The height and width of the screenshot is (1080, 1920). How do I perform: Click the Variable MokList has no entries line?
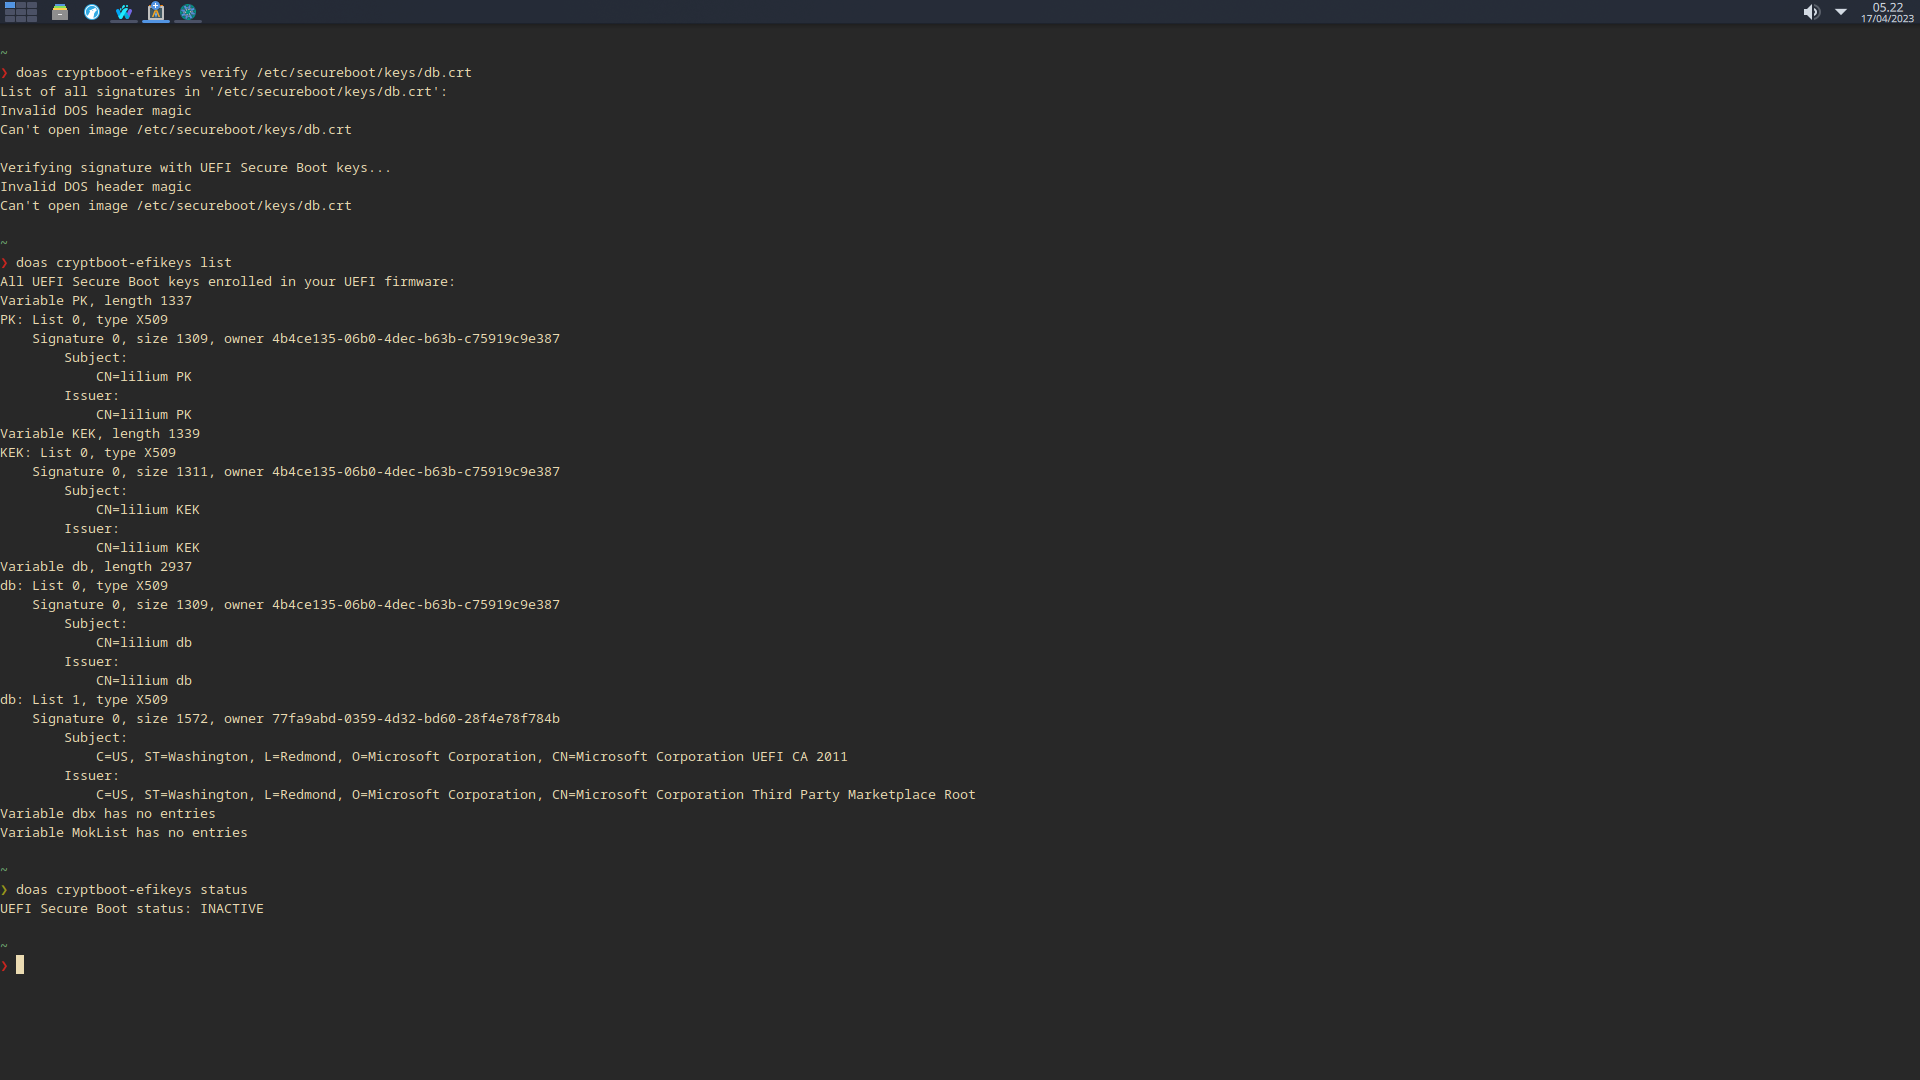coord(123,832)
